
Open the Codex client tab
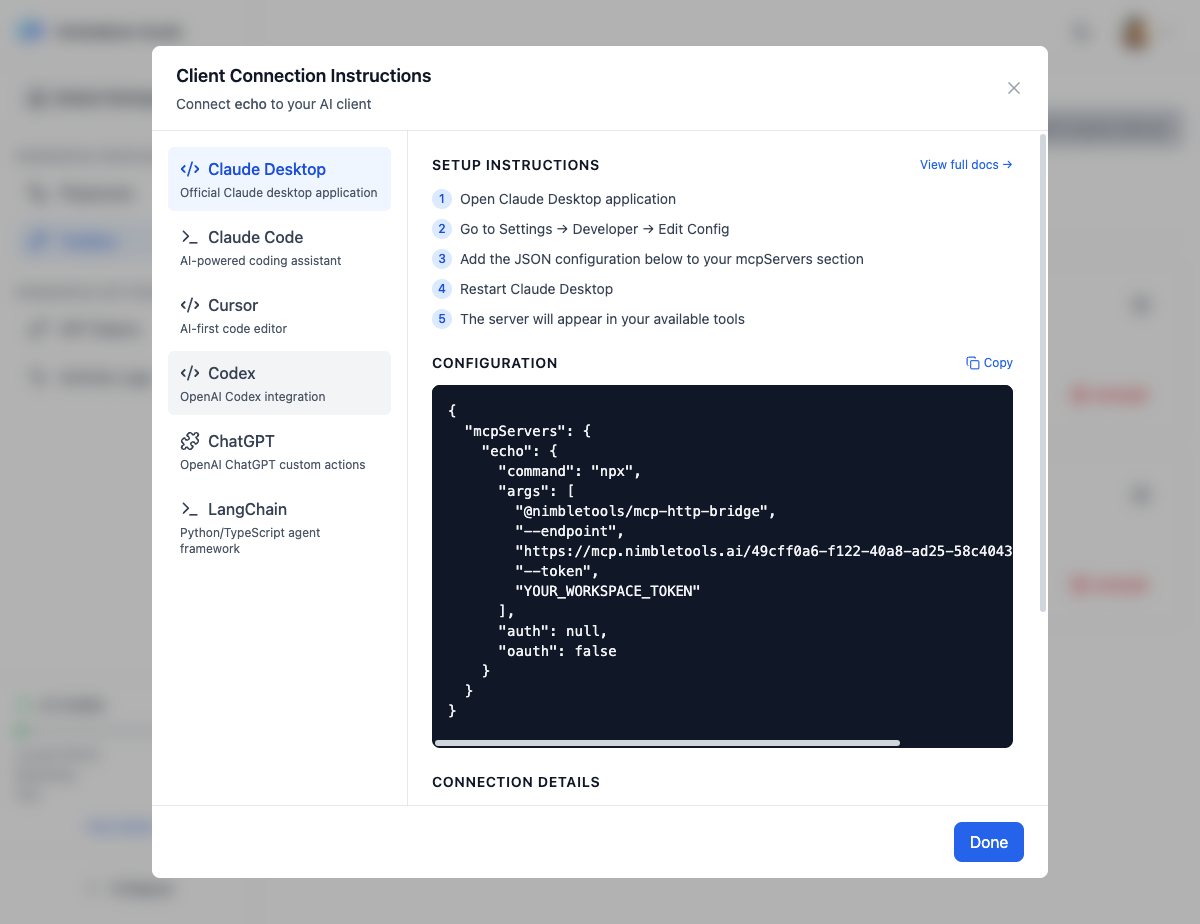click(x=279, y=383)
